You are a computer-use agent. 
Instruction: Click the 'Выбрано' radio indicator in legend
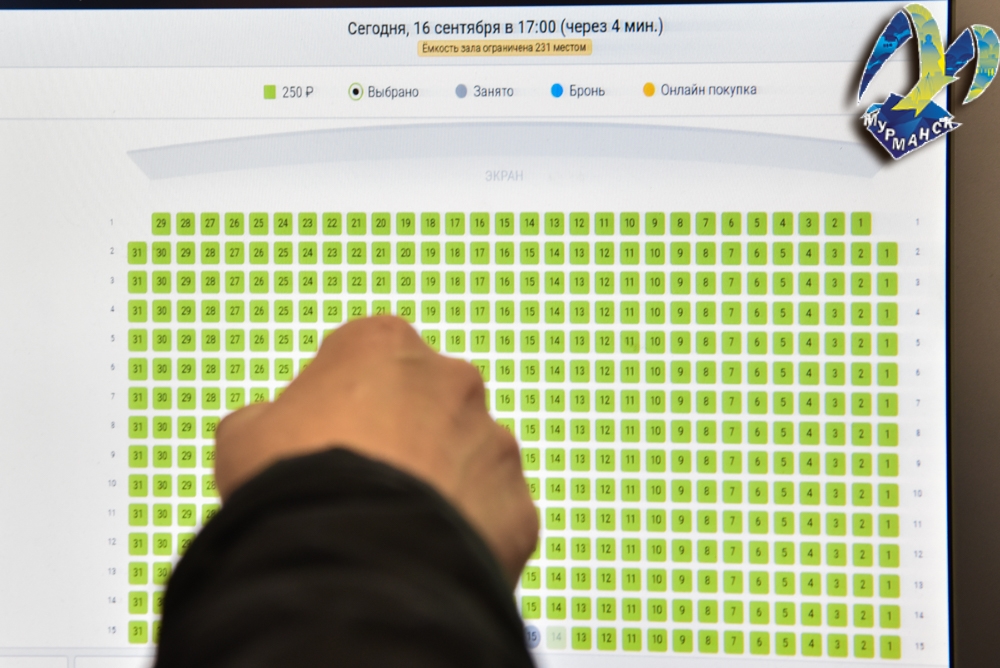tap(355, 92)
